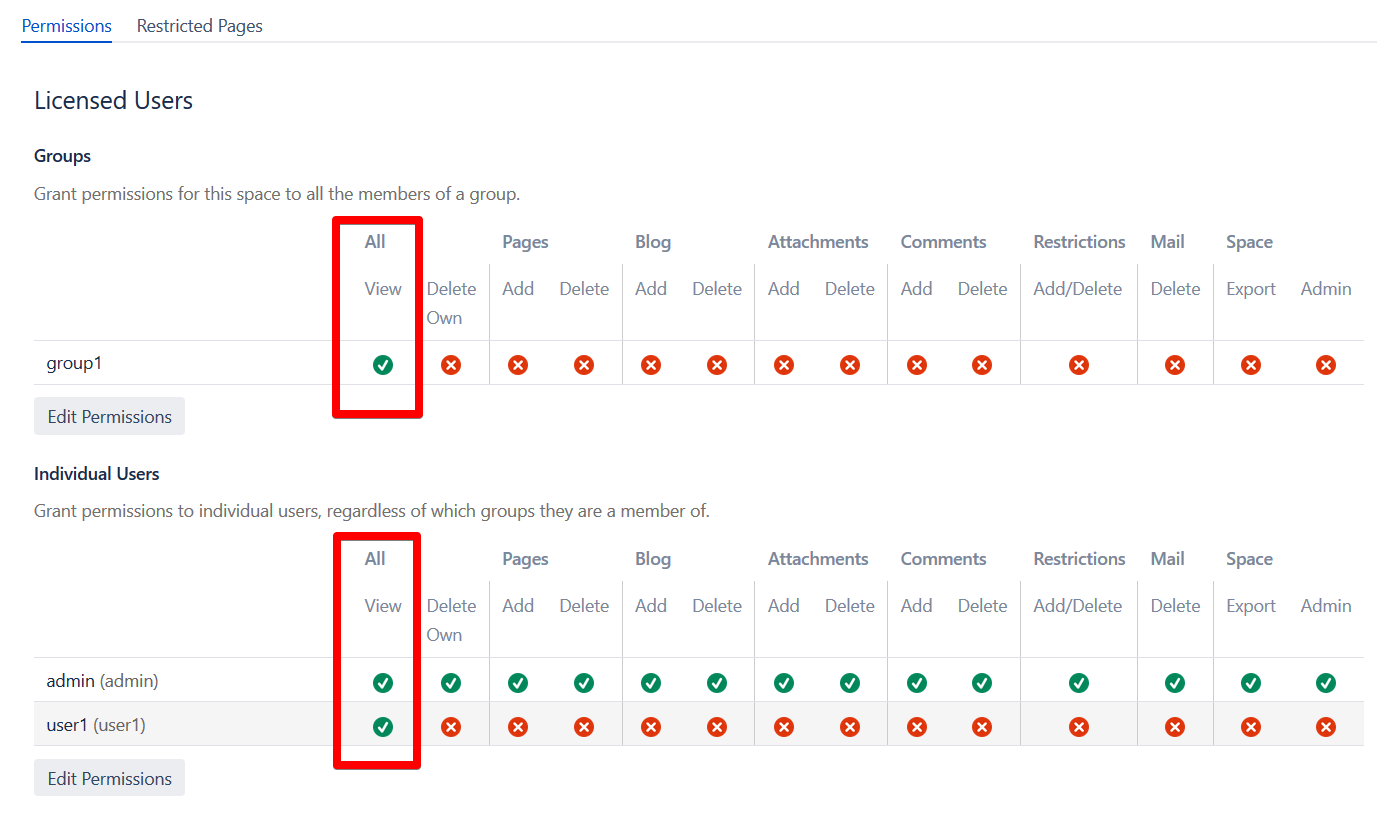Click group1 Attachments Delete red cross icon

pyautogui.click(x=850, y=365)
